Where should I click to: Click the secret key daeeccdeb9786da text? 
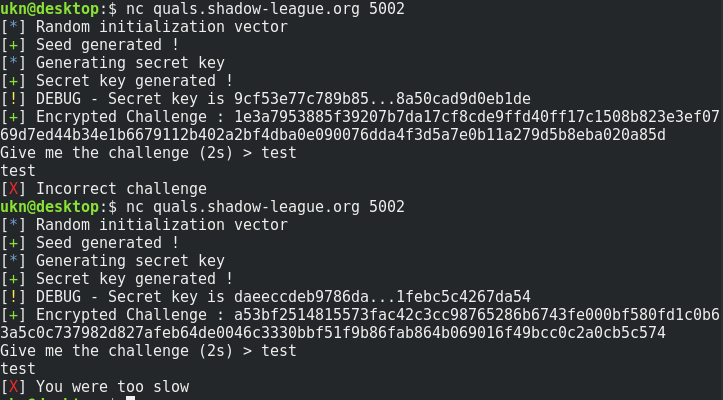pyautogui.click(x=382, y=297)
